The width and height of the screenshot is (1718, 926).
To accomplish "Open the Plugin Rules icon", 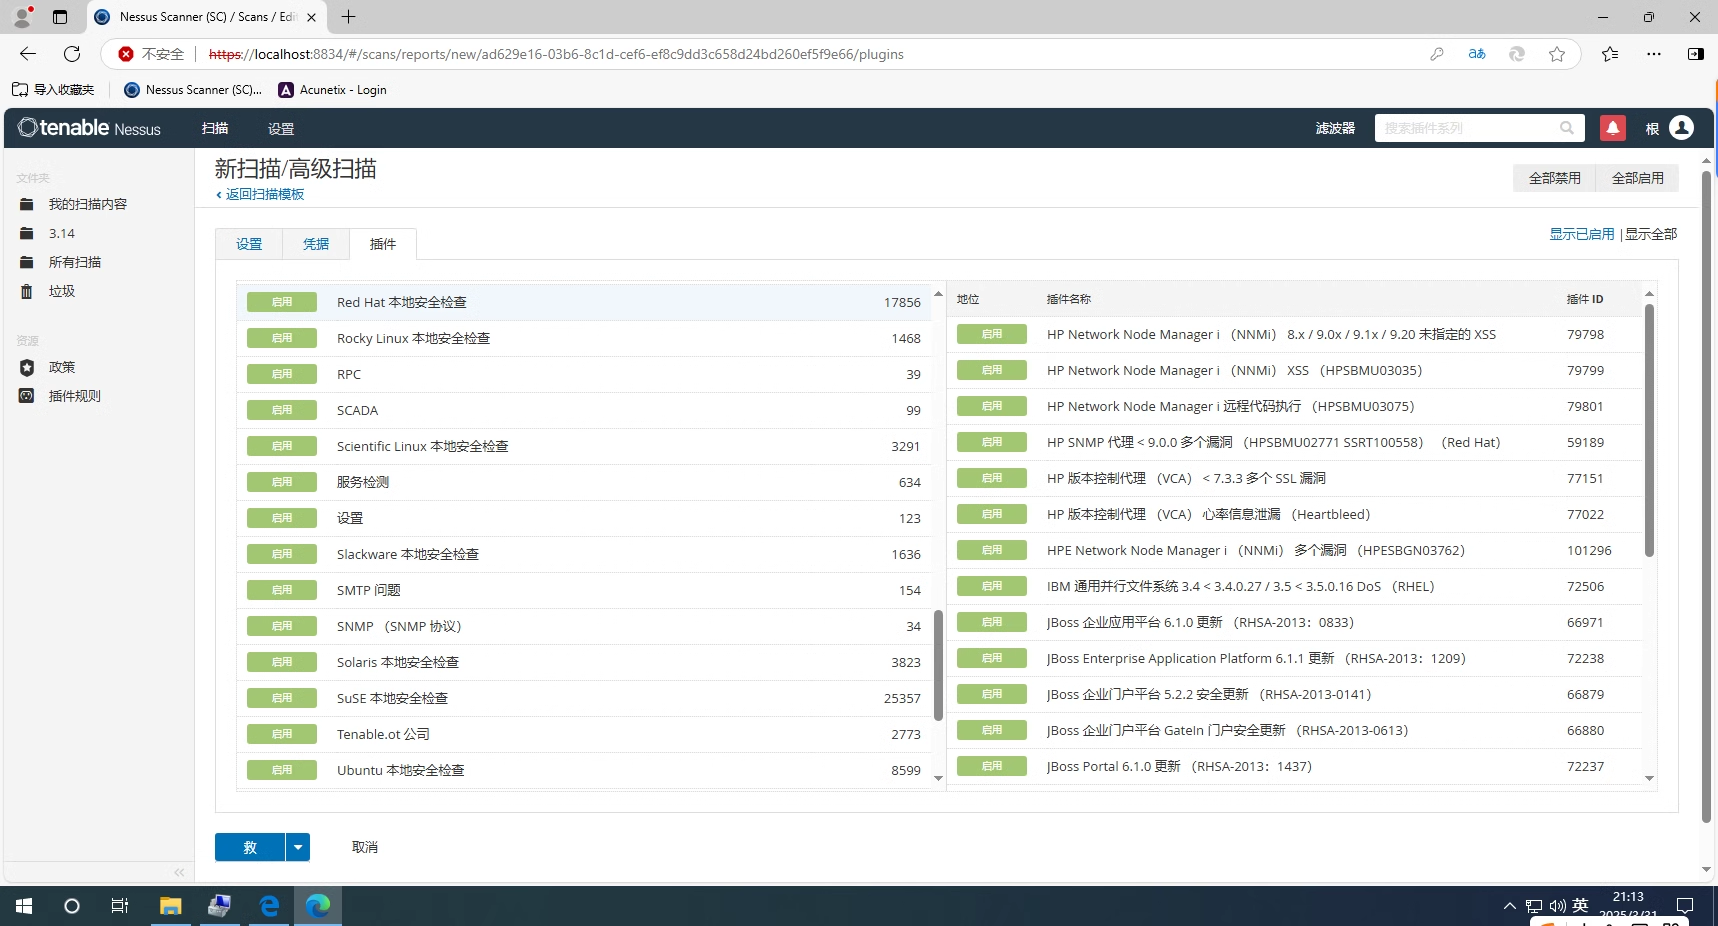I will click(27, 396).
